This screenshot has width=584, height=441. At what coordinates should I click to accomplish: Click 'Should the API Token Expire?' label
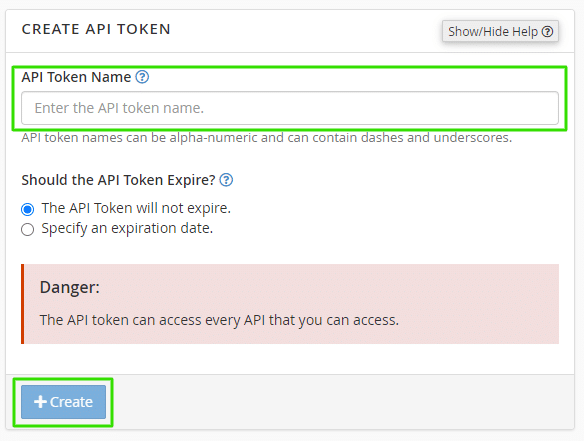pos(118,180)
